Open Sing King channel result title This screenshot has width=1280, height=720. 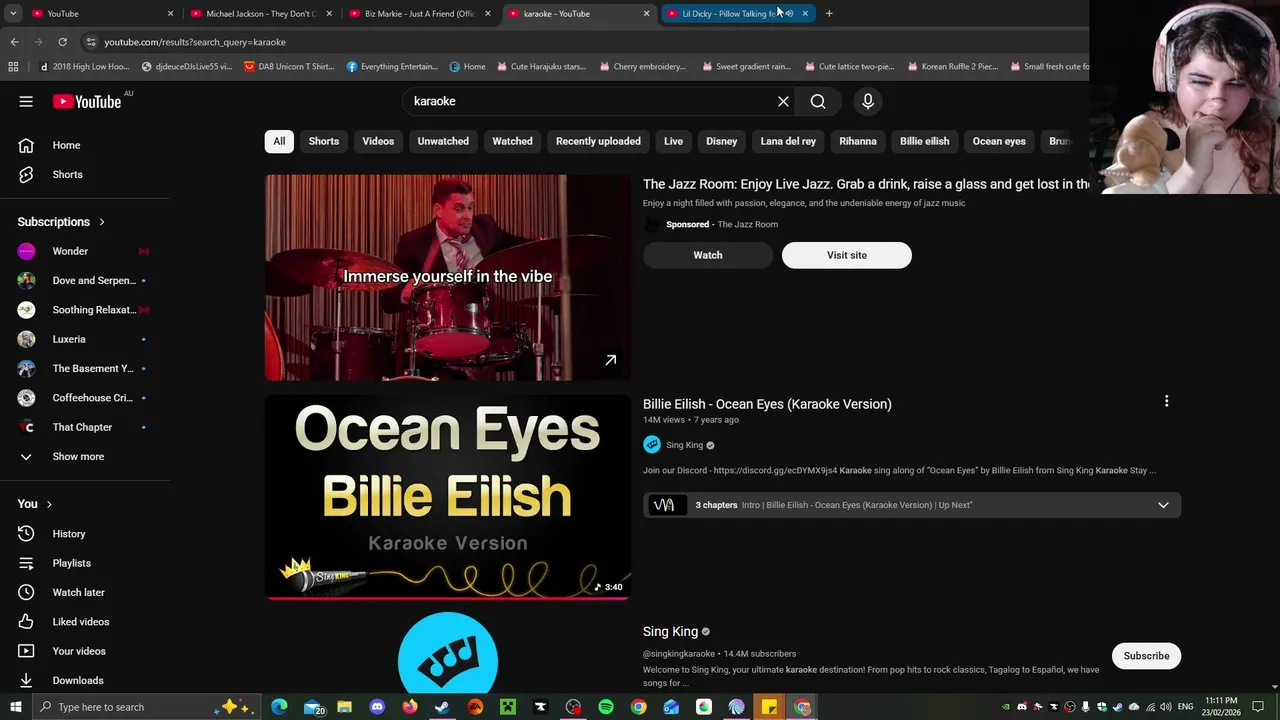pos(670,632)
